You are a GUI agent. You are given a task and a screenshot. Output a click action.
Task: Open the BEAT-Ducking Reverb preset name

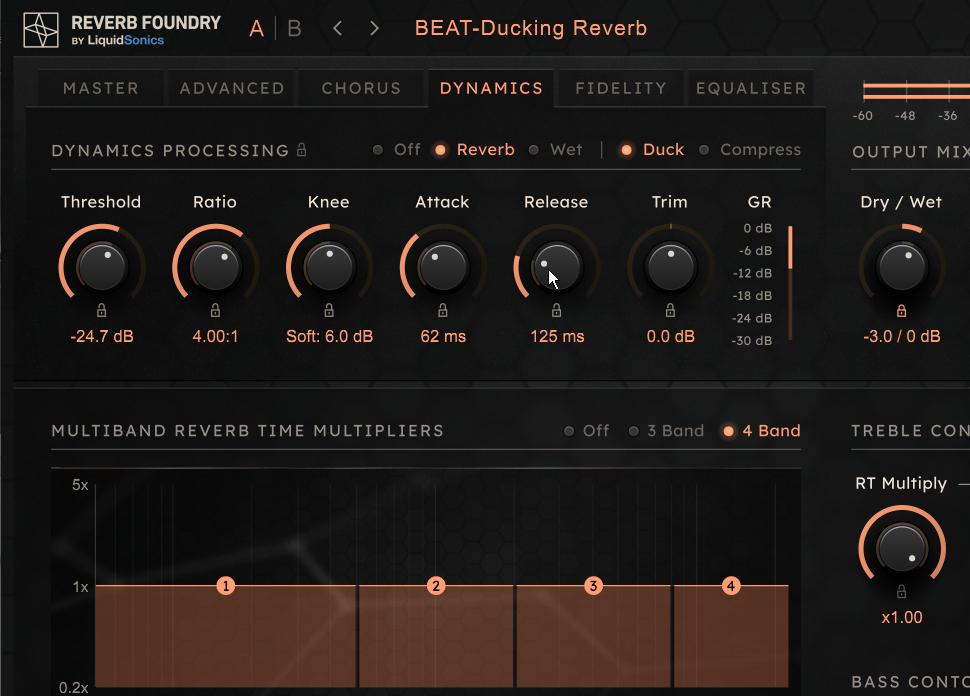point(531,28)
